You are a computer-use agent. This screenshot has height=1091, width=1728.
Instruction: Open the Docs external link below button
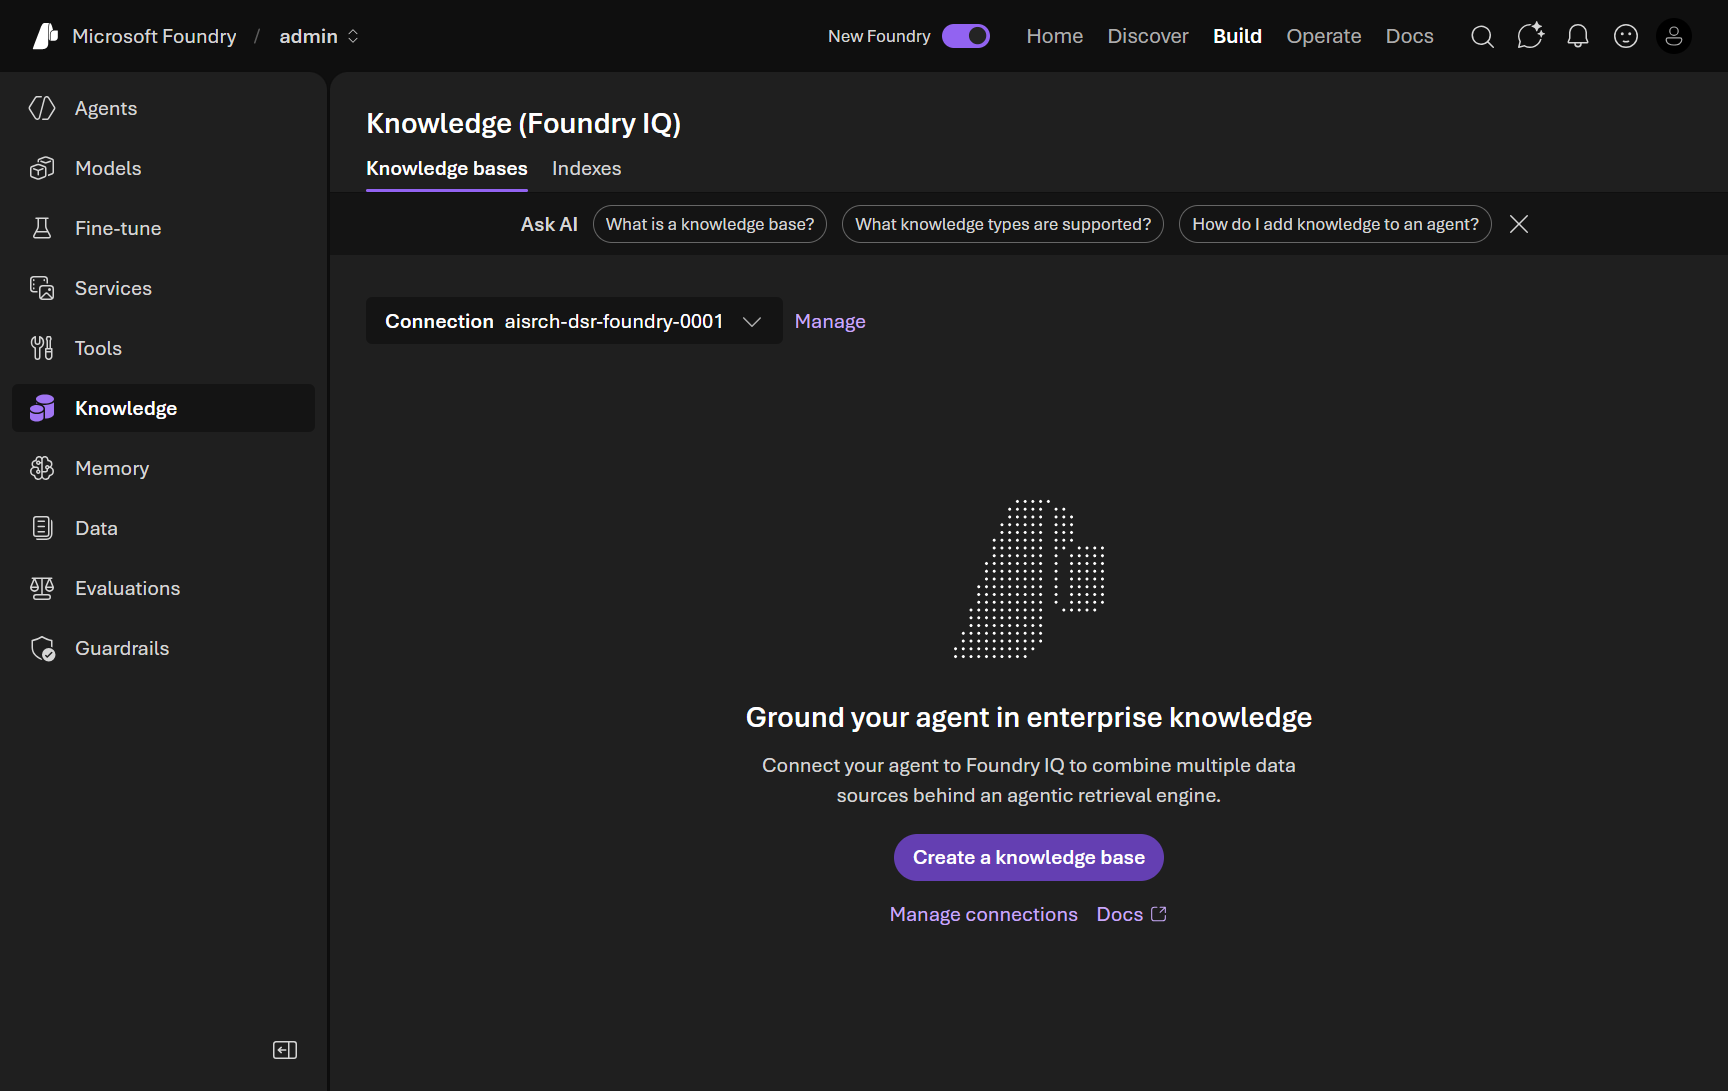click(1132, 914)
